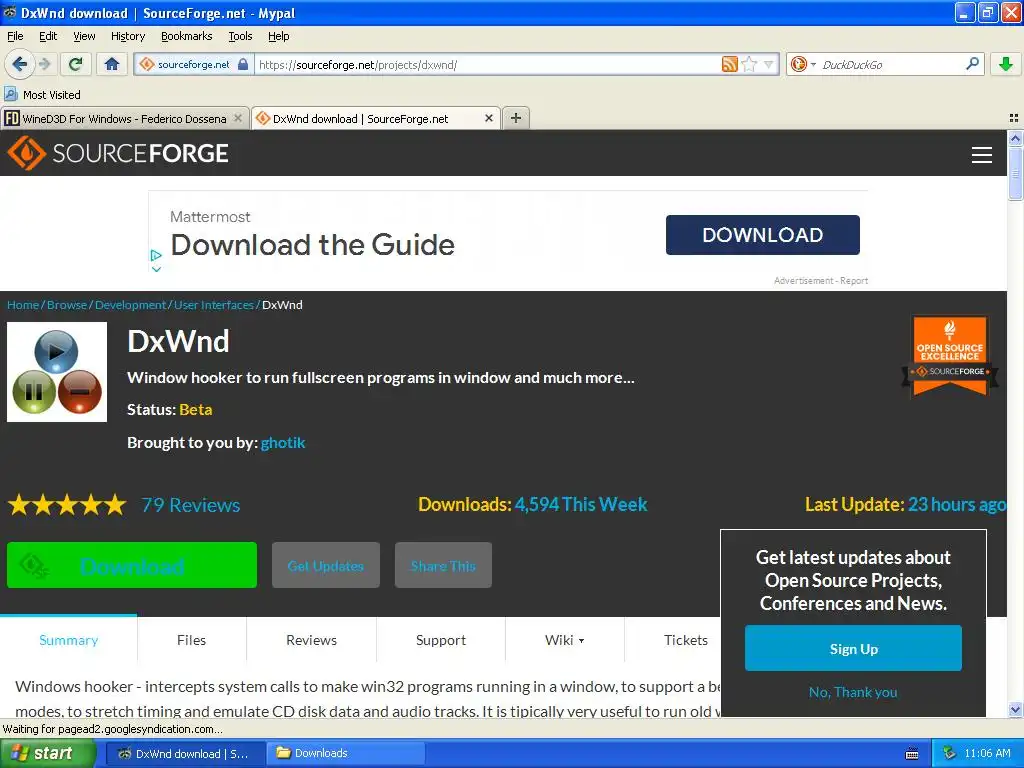The width and height of the screenshot is (1024, 768).
Task: Click the five-star rating
Action: (x=67, y=505)
